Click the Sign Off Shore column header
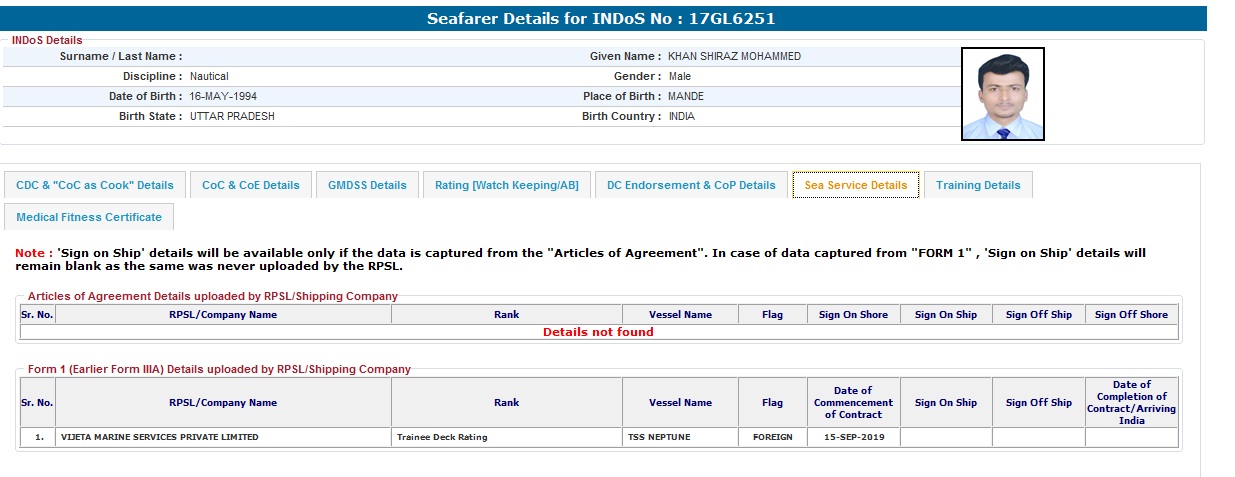 point(1131,315)
